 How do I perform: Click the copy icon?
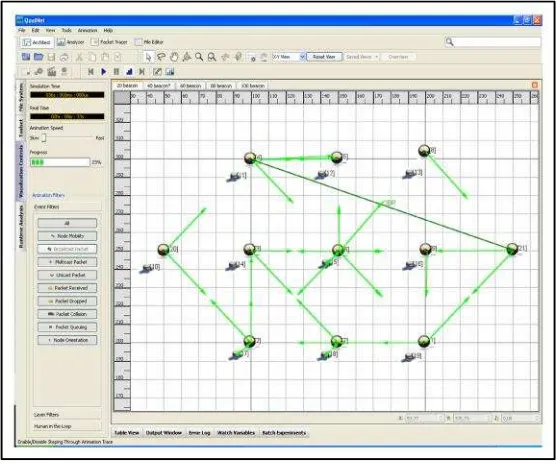coord(92,57)
